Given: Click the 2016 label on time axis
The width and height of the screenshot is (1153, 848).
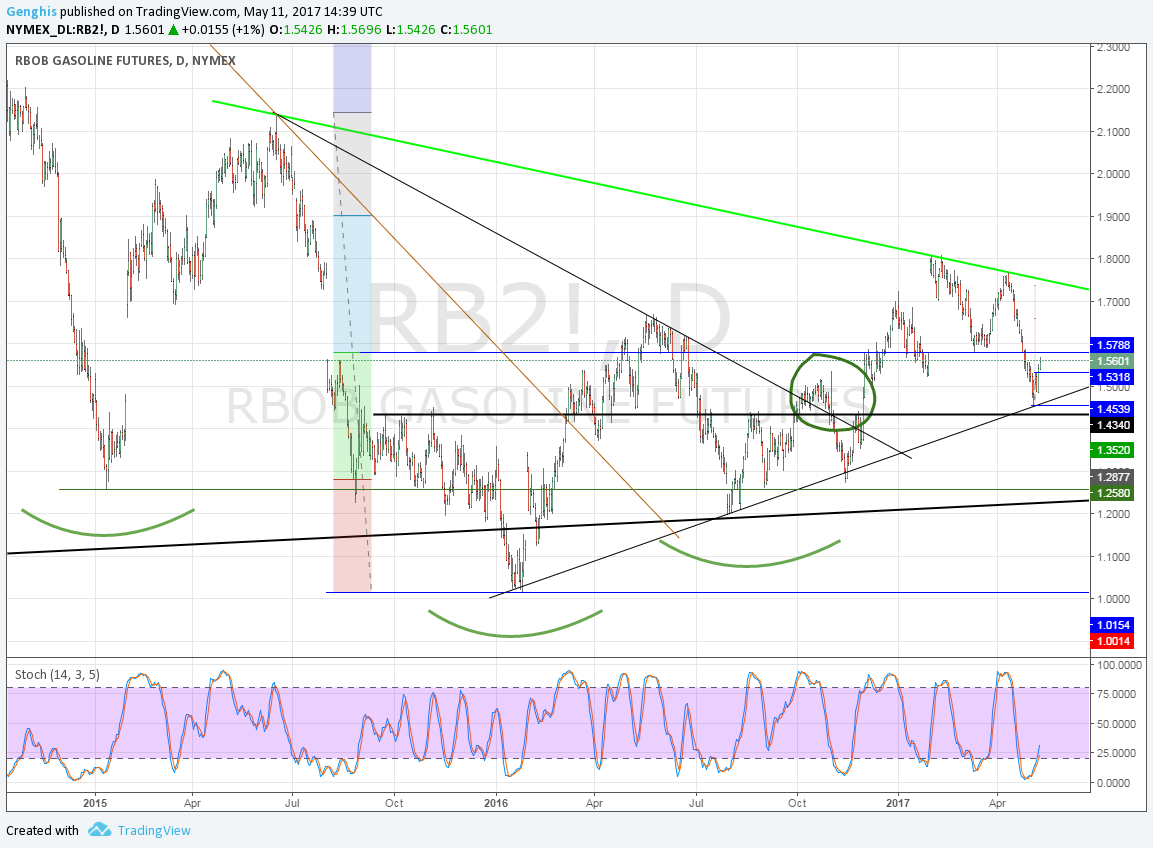Looking at the screenshot, I should point(496,803).
